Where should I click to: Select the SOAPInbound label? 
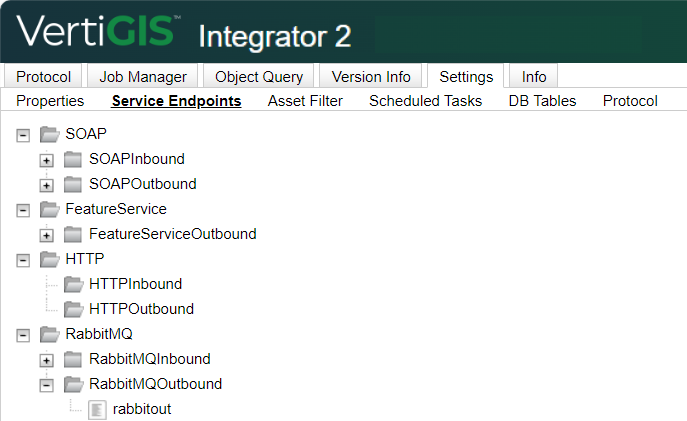coord(137,159)
